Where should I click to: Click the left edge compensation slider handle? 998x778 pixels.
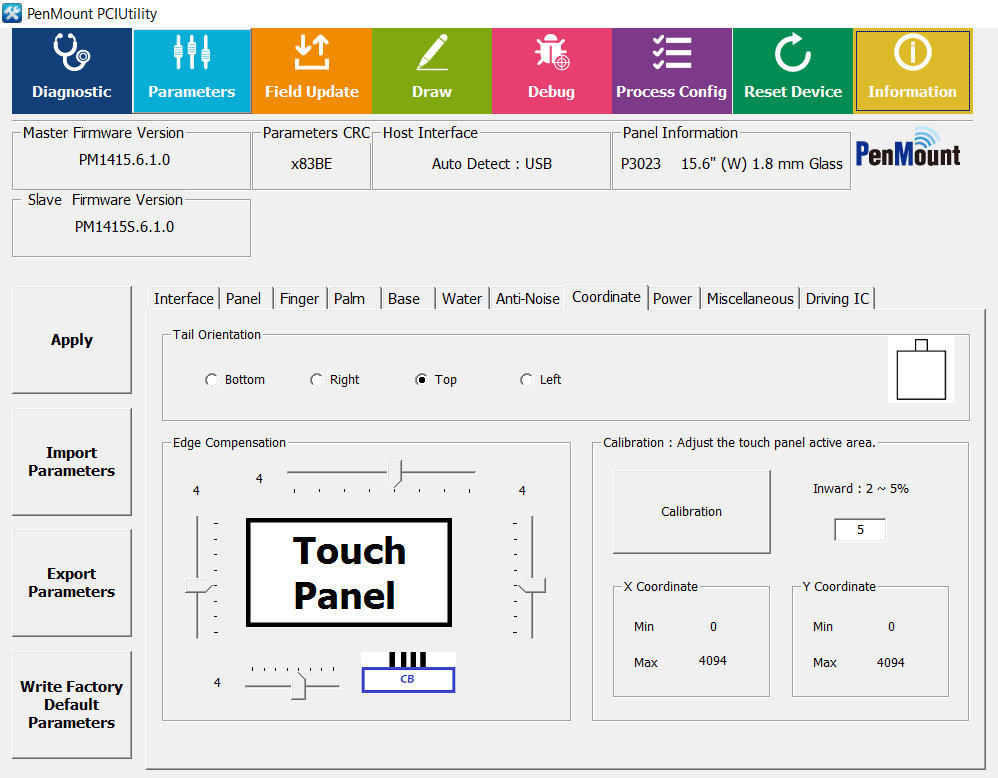(x=199, y=586)
